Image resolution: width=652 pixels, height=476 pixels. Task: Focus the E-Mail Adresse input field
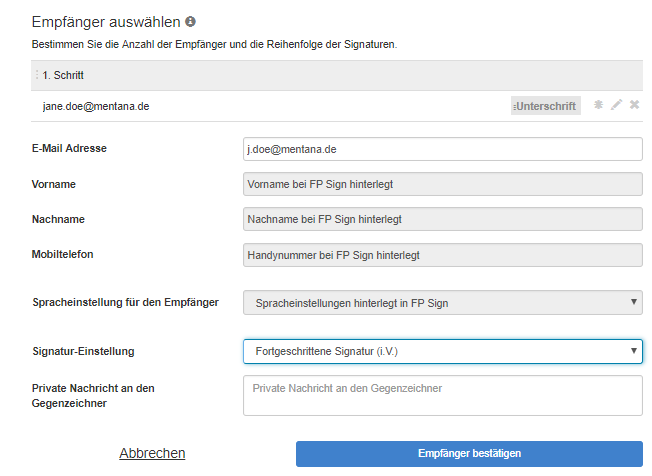[x=443, y=149]
